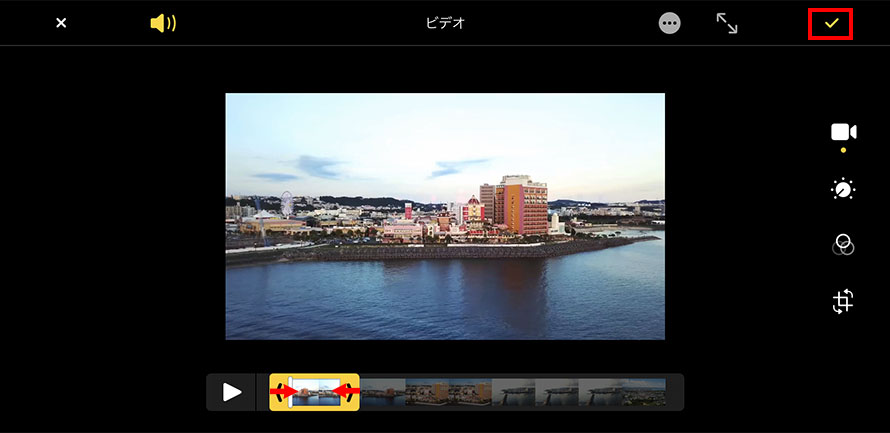This screenshot has height=433, width=890.
Task: Open the filters three-circles tool
Action: (843, 245)
